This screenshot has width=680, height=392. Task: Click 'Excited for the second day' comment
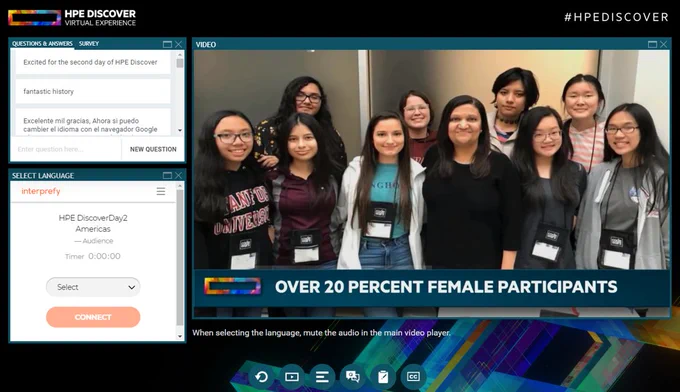coord(93,62)
